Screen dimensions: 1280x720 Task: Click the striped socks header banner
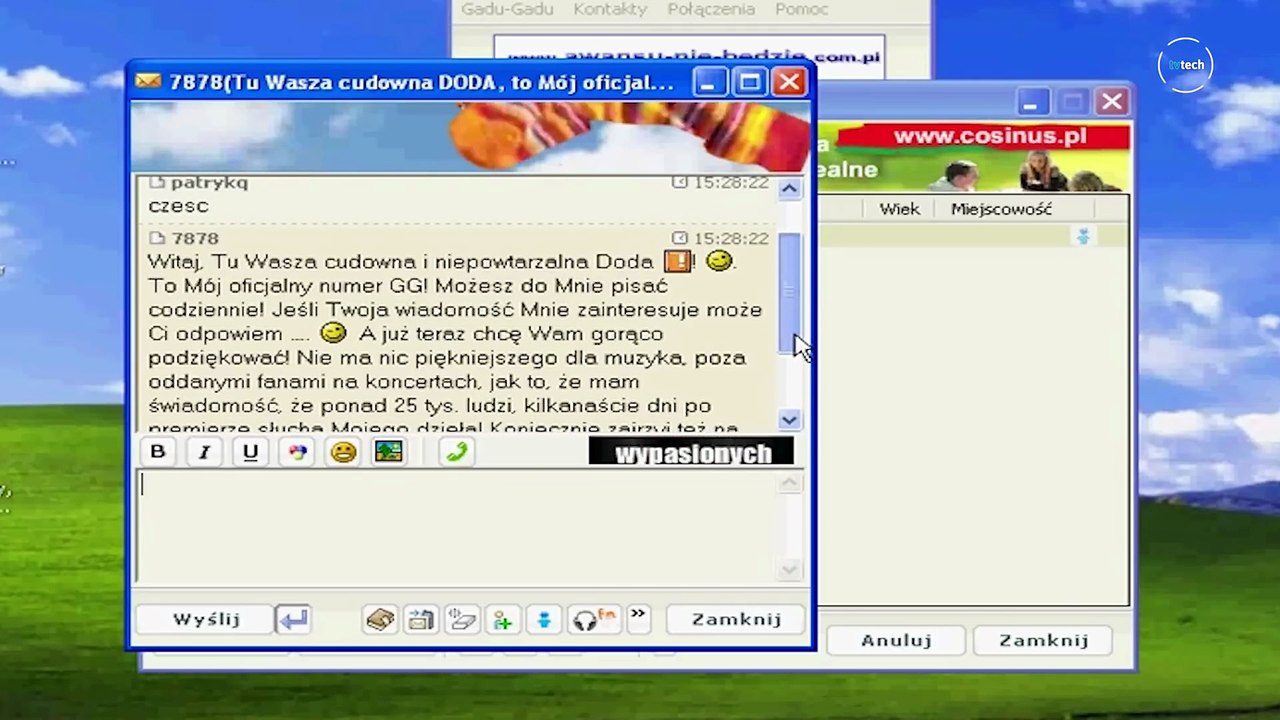(470, 137)
